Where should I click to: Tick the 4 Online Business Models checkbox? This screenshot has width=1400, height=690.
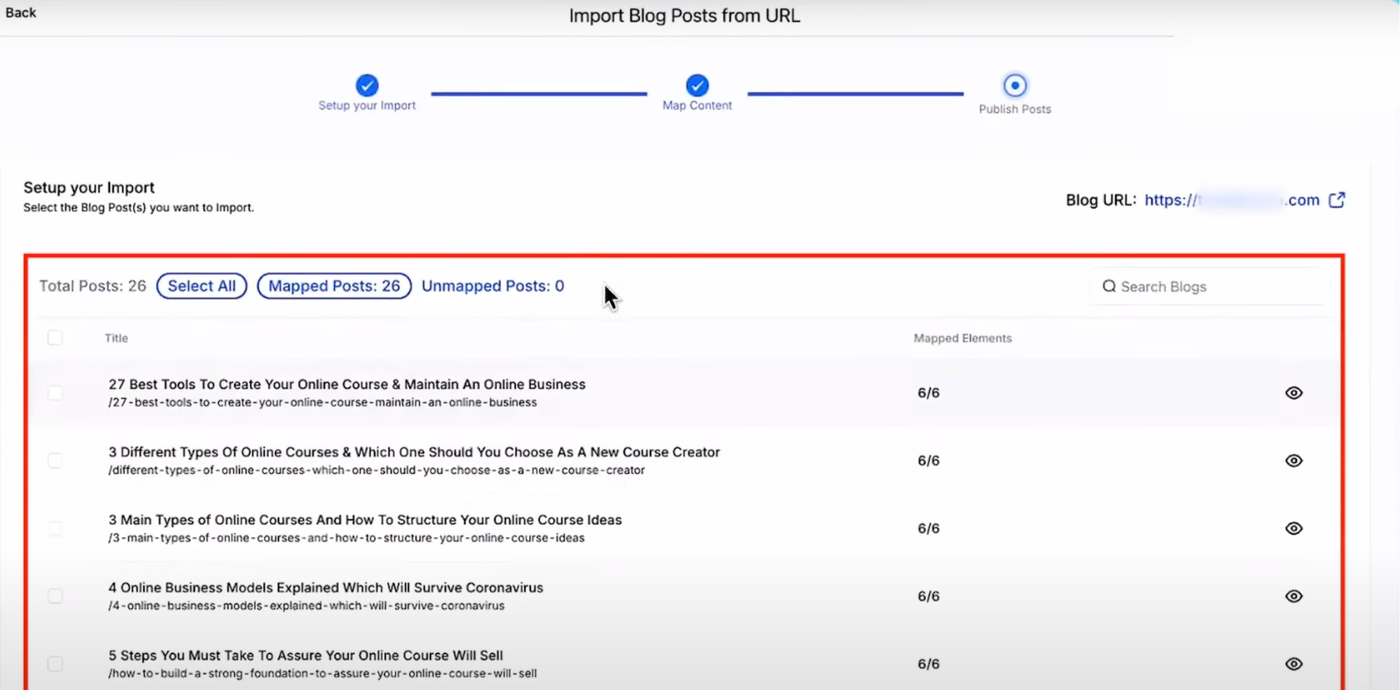pos(55,596)
